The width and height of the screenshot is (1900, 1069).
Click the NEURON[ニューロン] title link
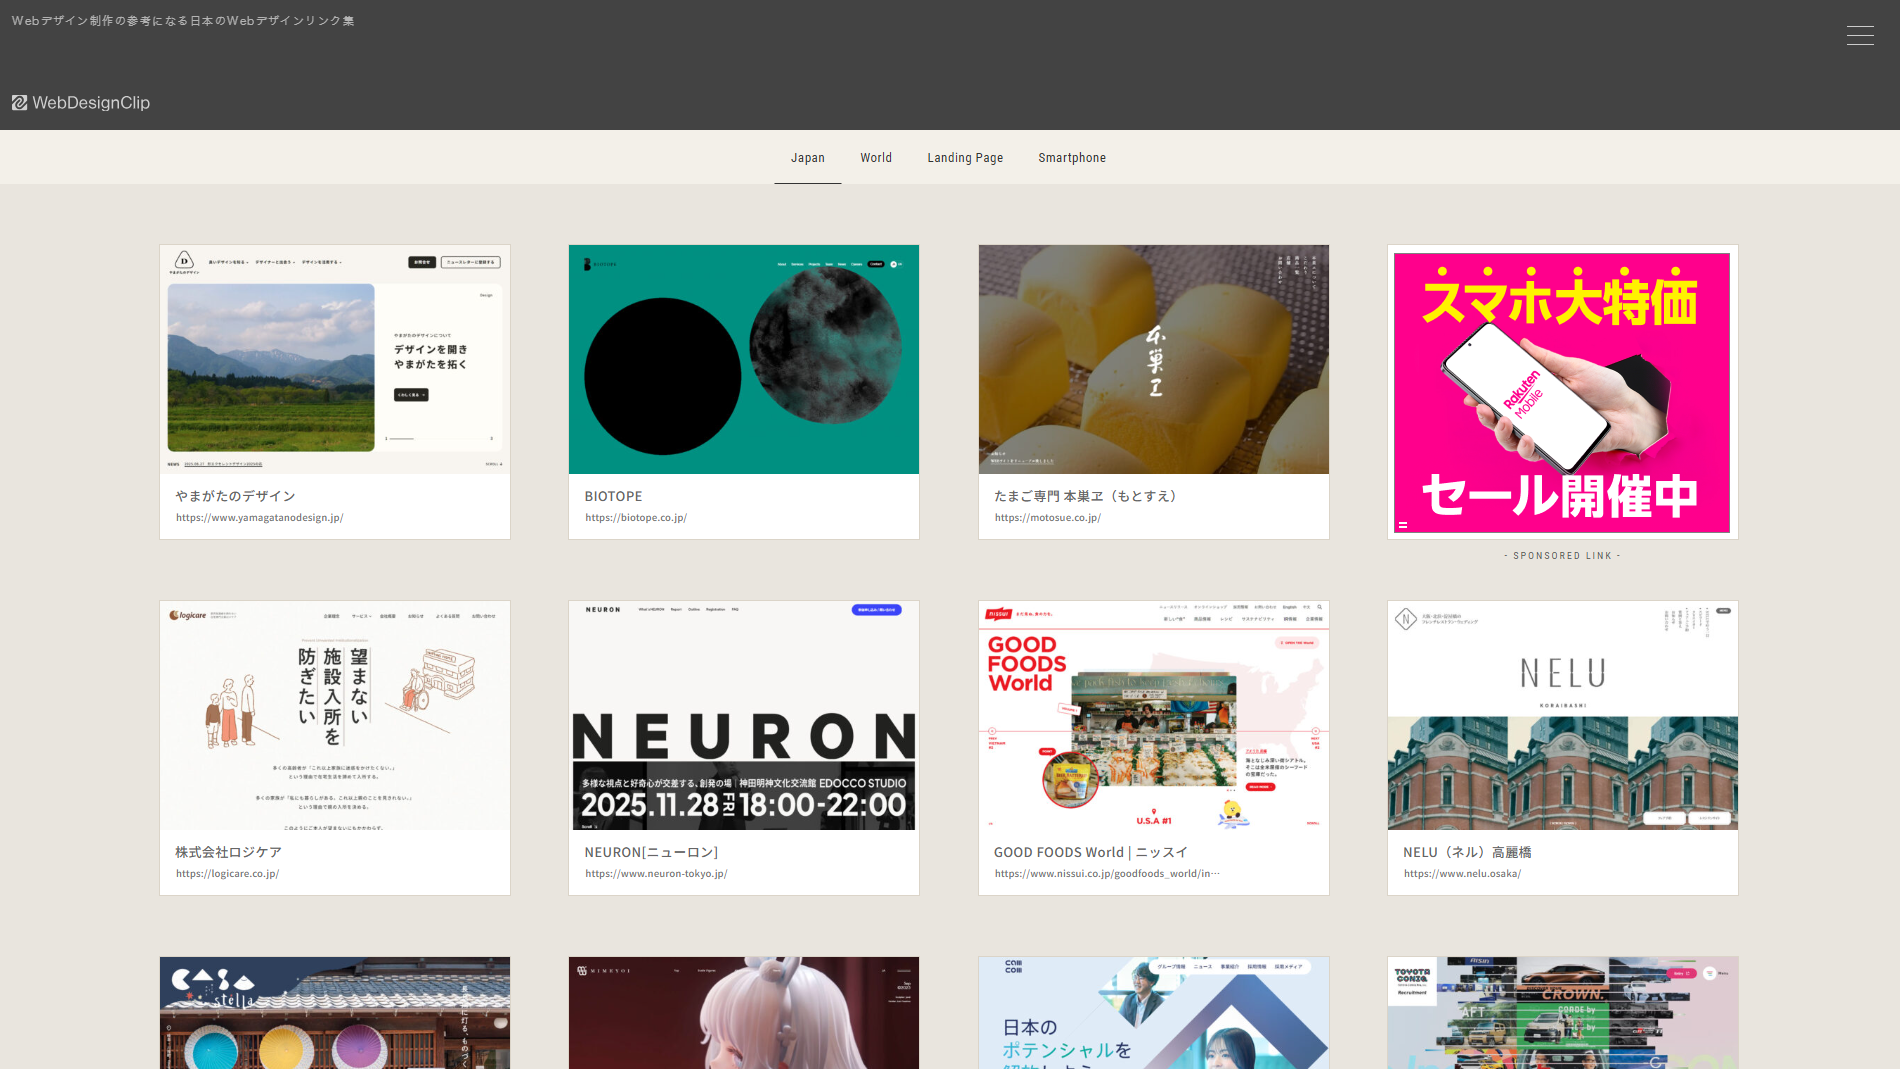pyautogui.click(x=652, y=852)
